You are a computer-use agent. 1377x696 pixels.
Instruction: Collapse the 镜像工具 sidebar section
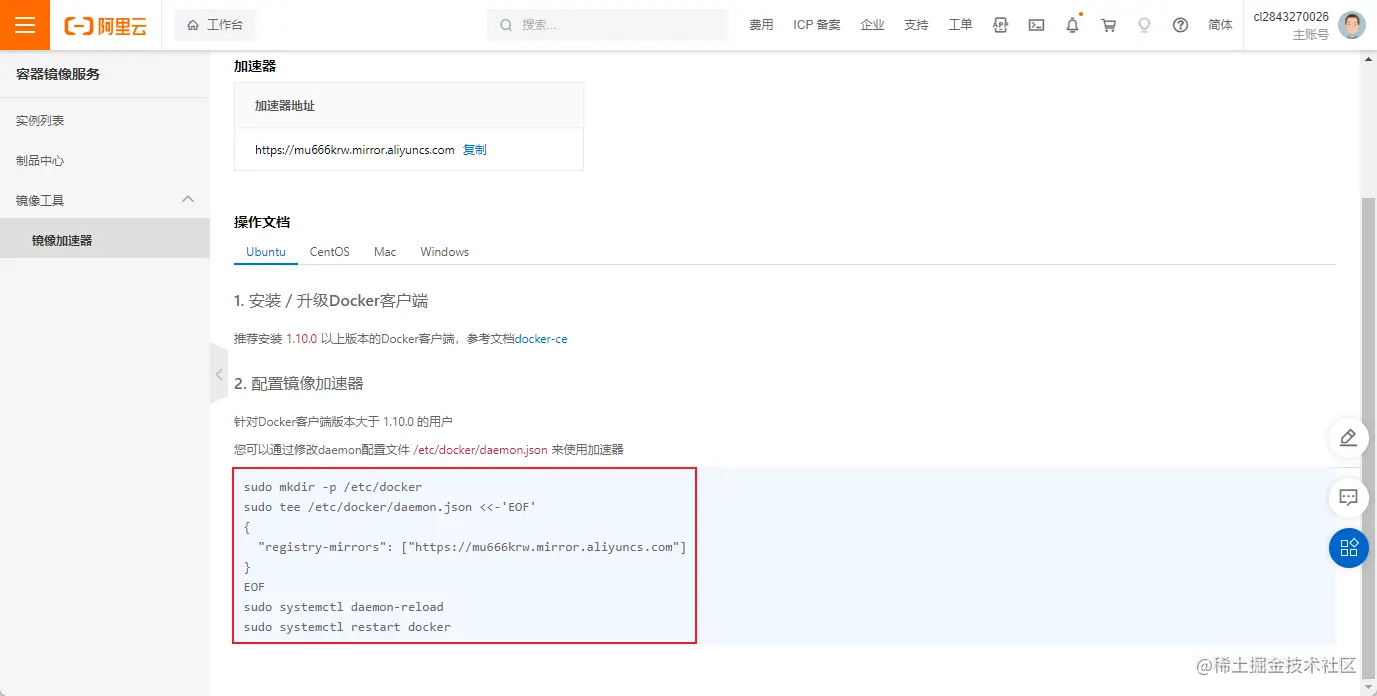point(188,199)
